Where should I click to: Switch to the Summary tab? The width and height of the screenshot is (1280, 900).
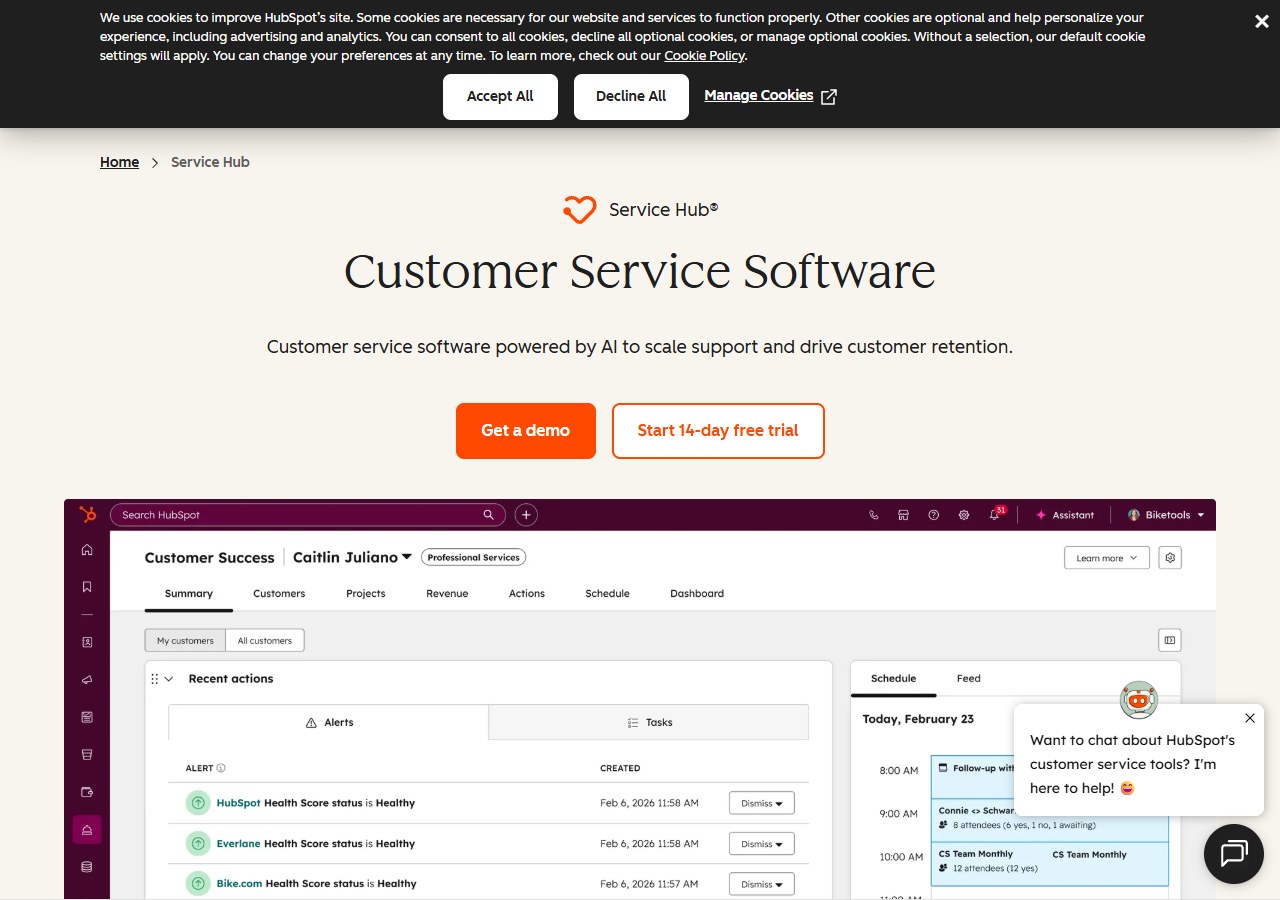click(189, 593)
